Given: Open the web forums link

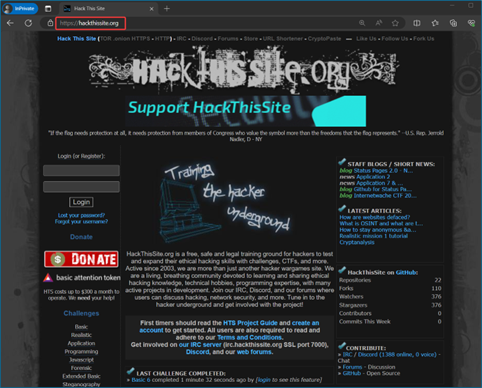Looking at the screenshot, I should click(x=254, y=352).
